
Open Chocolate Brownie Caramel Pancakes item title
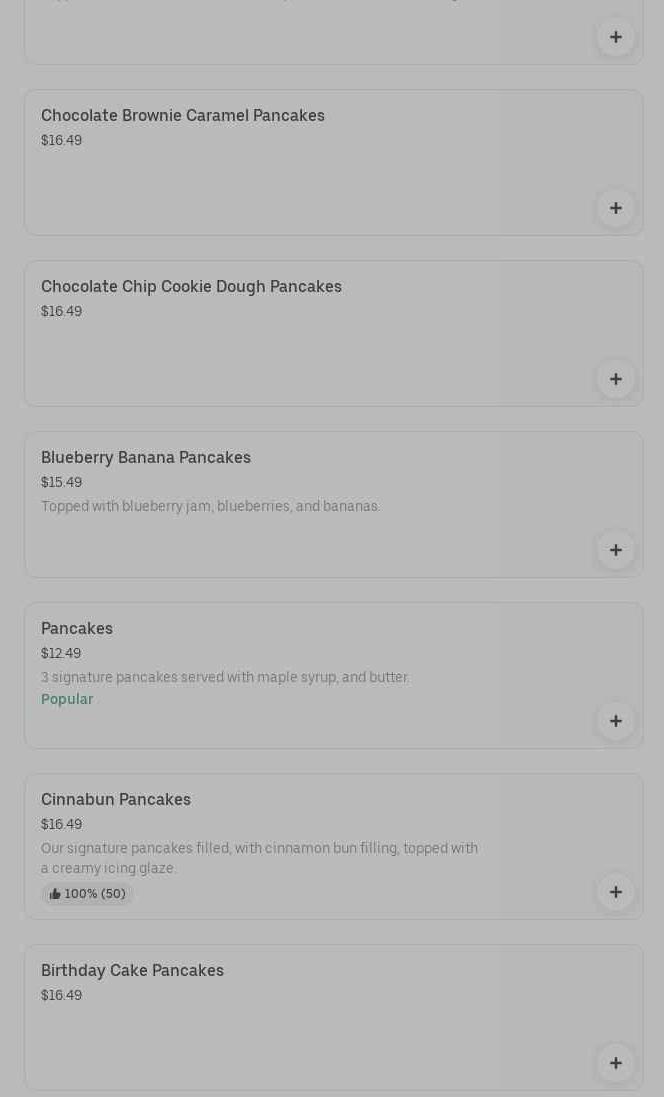pyautogui.click(x=183, y=116)
